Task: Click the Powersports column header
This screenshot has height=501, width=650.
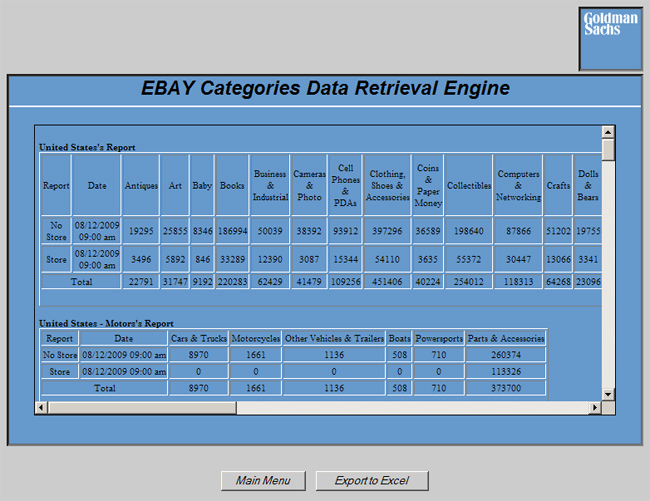Action: click(x=439, y=338)
